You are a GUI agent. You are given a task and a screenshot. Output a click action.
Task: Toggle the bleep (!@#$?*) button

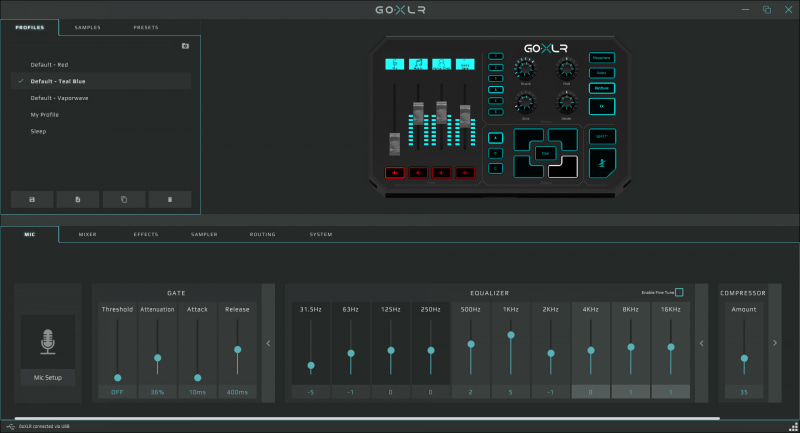point(602,137)
